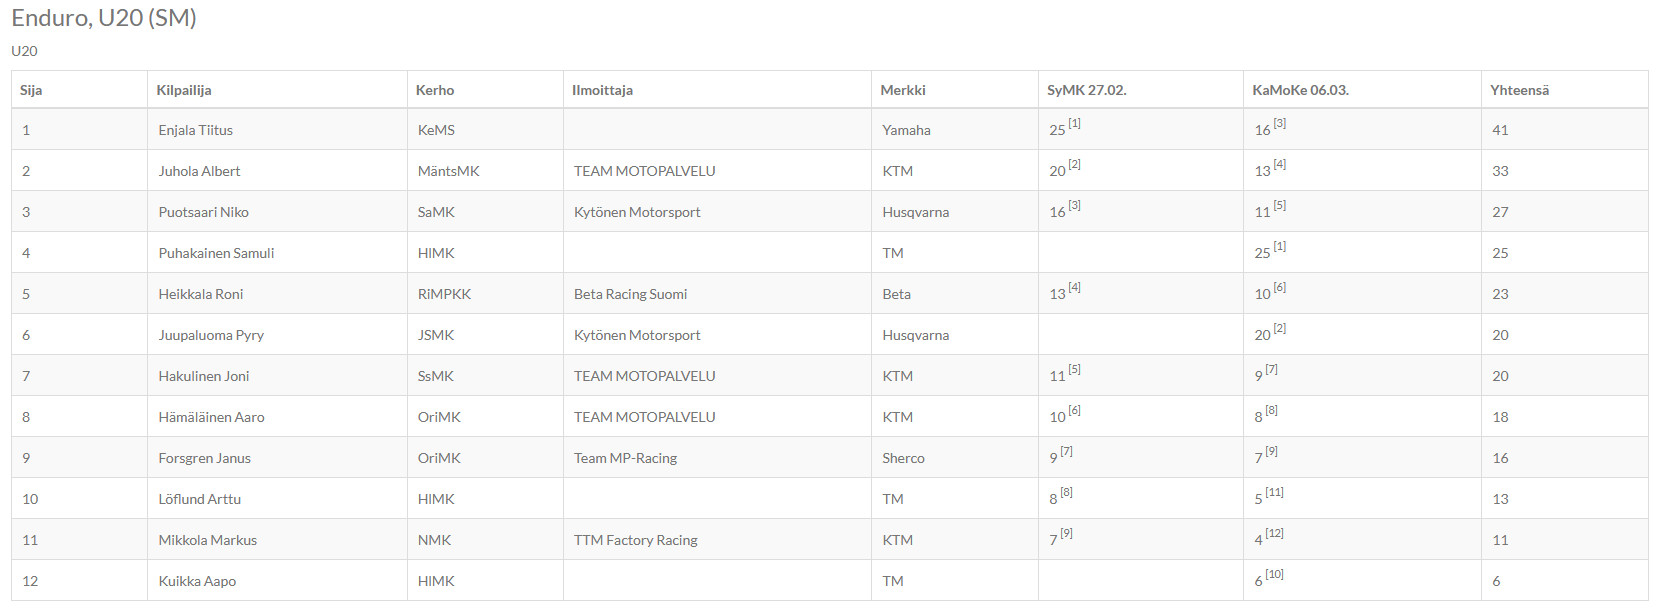Click 'TTM Factory Racing' entrant cell
The height and width of the screenshot is (611, 1658).
click(x=636, y=540)
